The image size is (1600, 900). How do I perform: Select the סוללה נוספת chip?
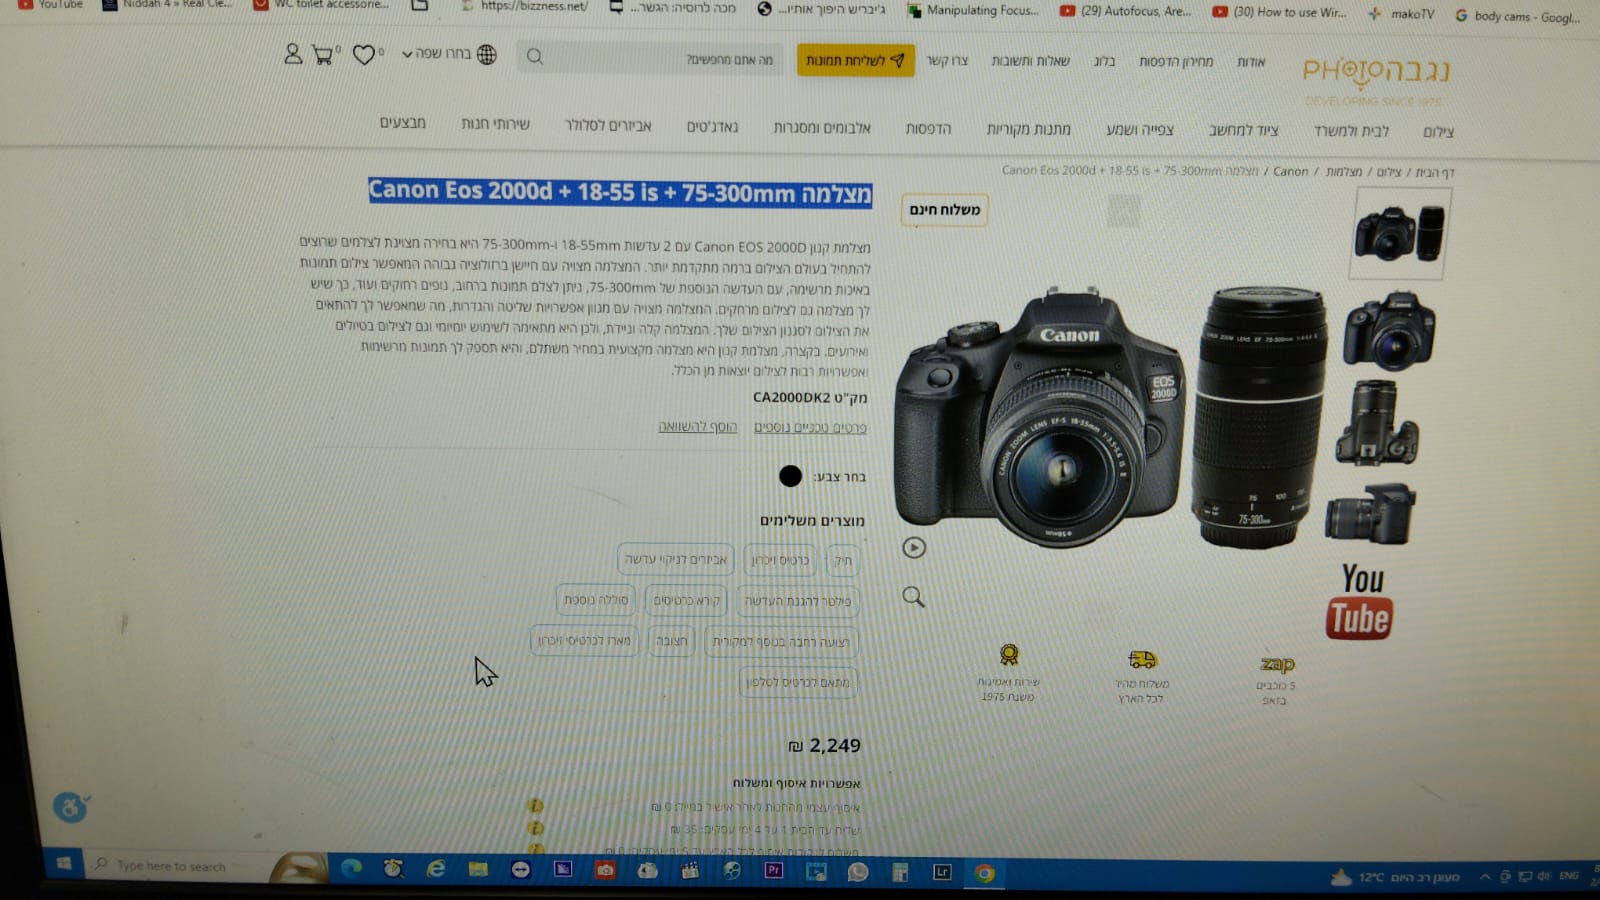(596, 599)
